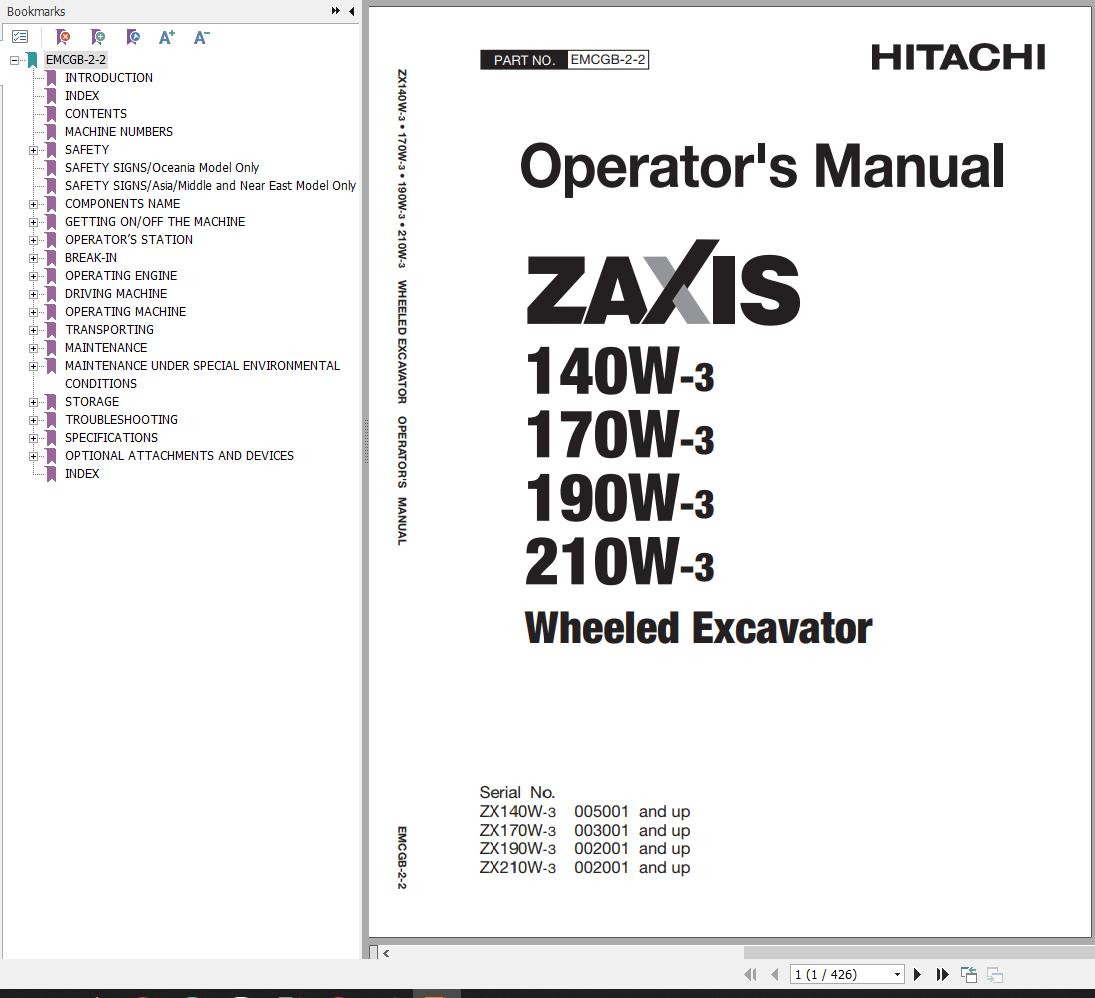The height and width of the screenshot is (998, 1095).
Task: Select GETTING ON/OFF THE MACHINE label
Action: (x=155, y=221)
